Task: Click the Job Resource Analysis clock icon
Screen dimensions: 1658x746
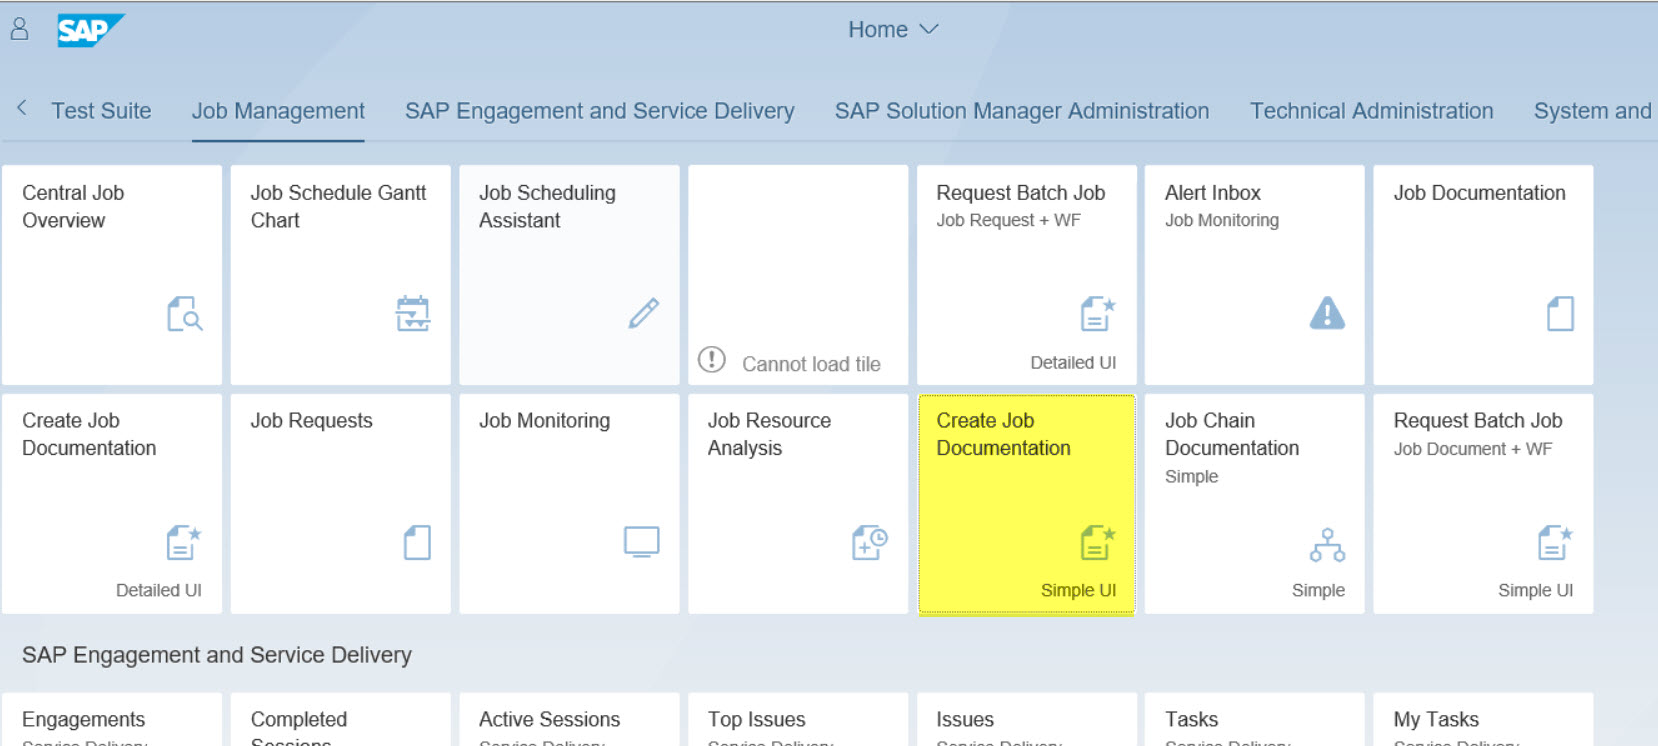Action: [870, 543]
